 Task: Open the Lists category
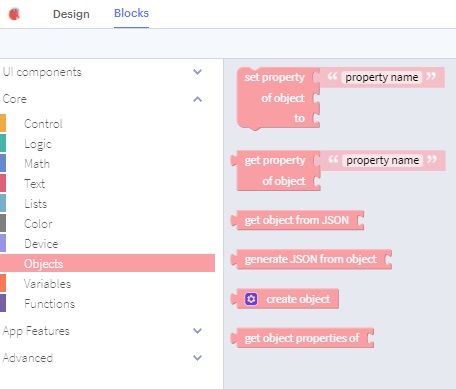click(x=35, y=204)
